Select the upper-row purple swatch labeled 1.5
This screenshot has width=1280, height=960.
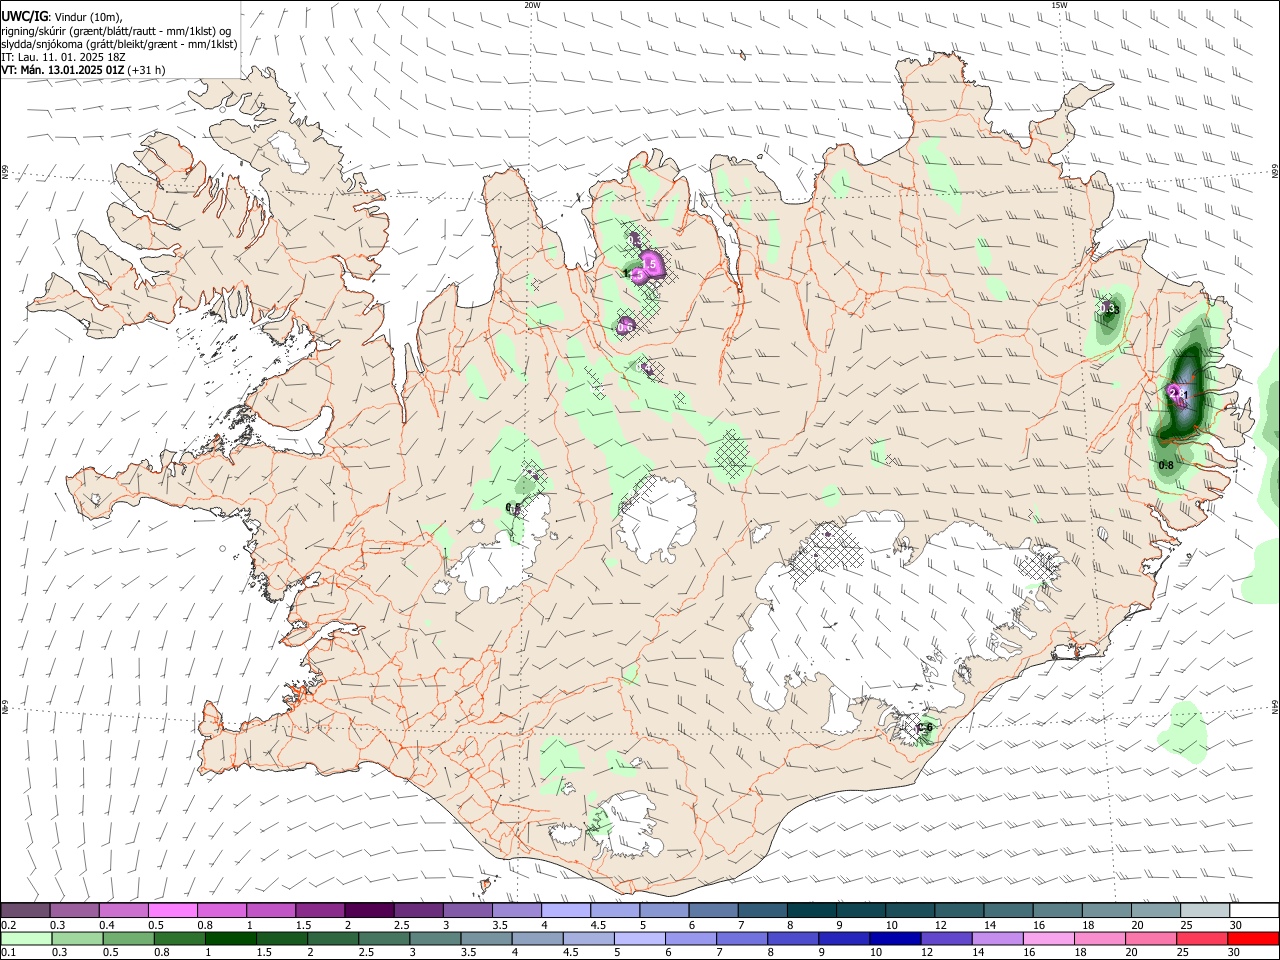point(319,911)
